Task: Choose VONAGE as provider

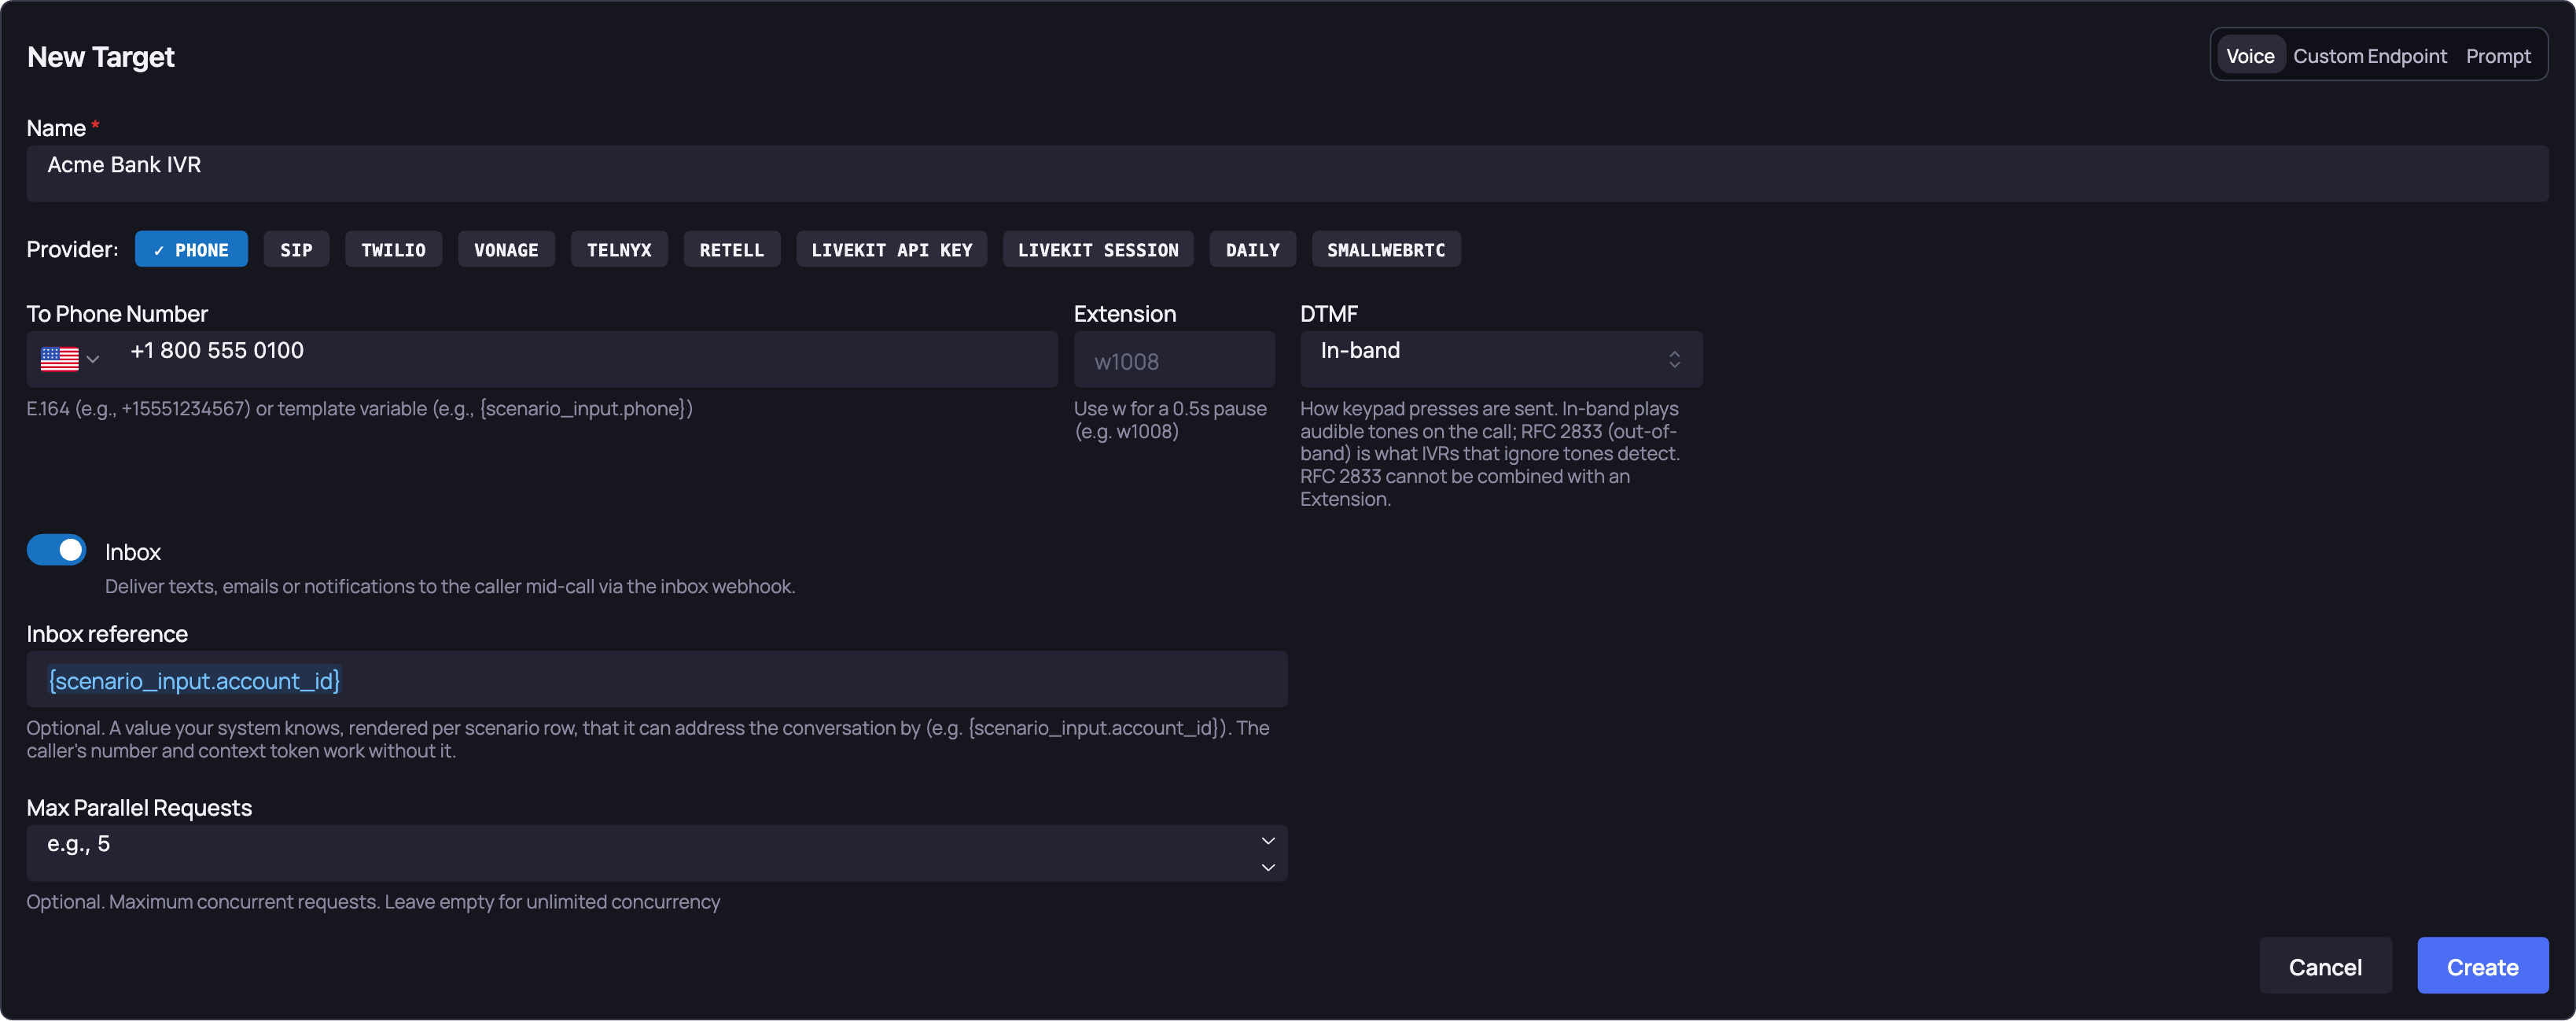Action: 506,250
